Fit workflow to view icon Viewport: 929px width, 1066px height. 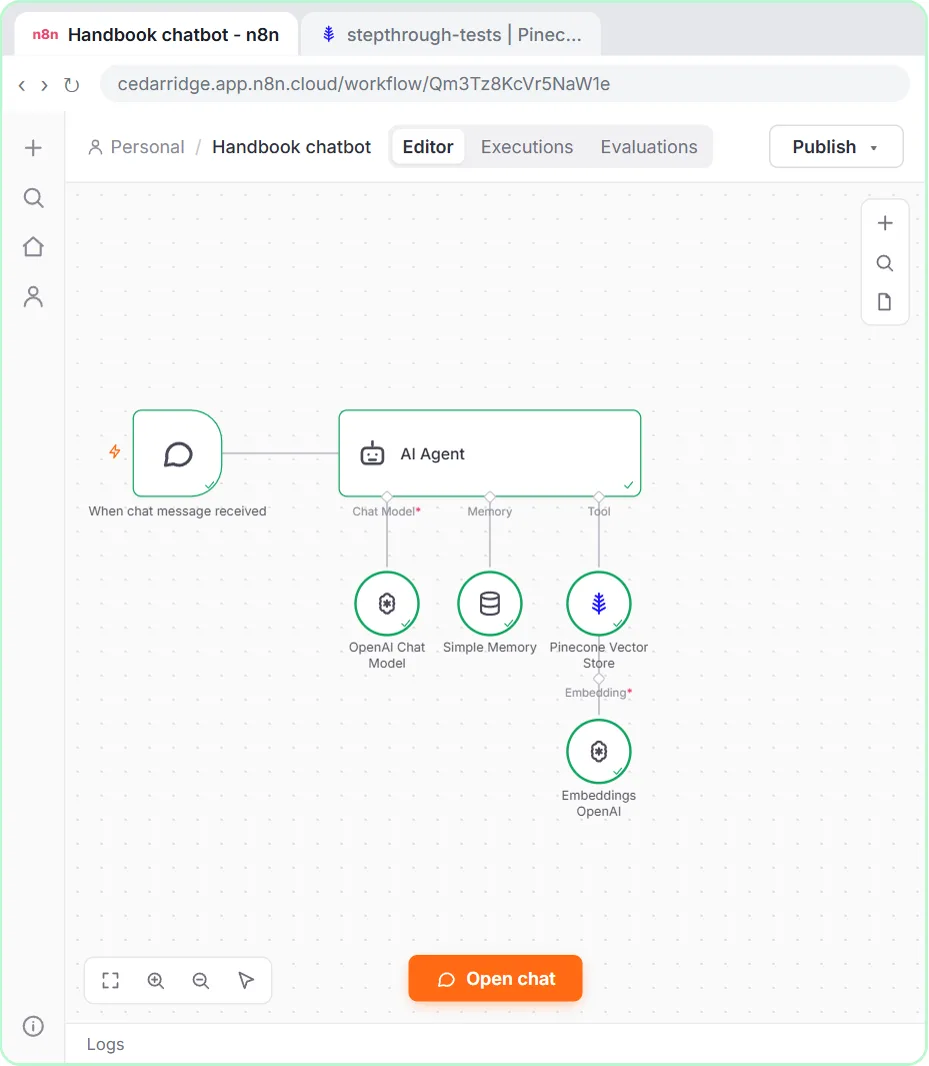(110, 980)
